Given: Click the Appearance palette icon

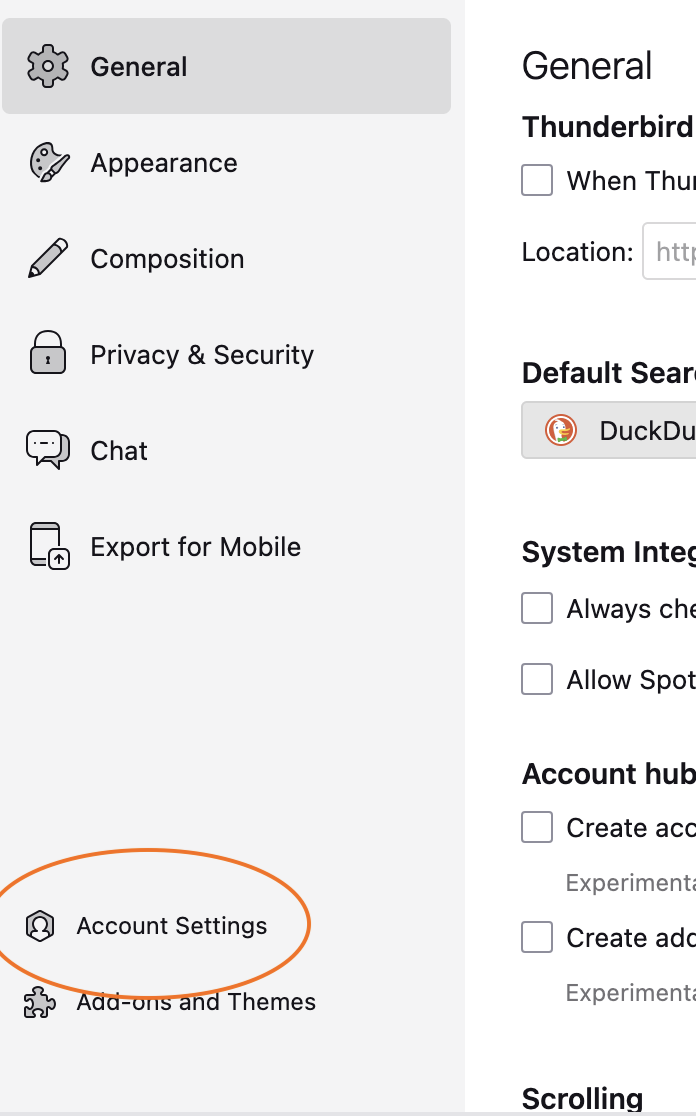Looking at the screenshot, I should click(x=48, y=163).
